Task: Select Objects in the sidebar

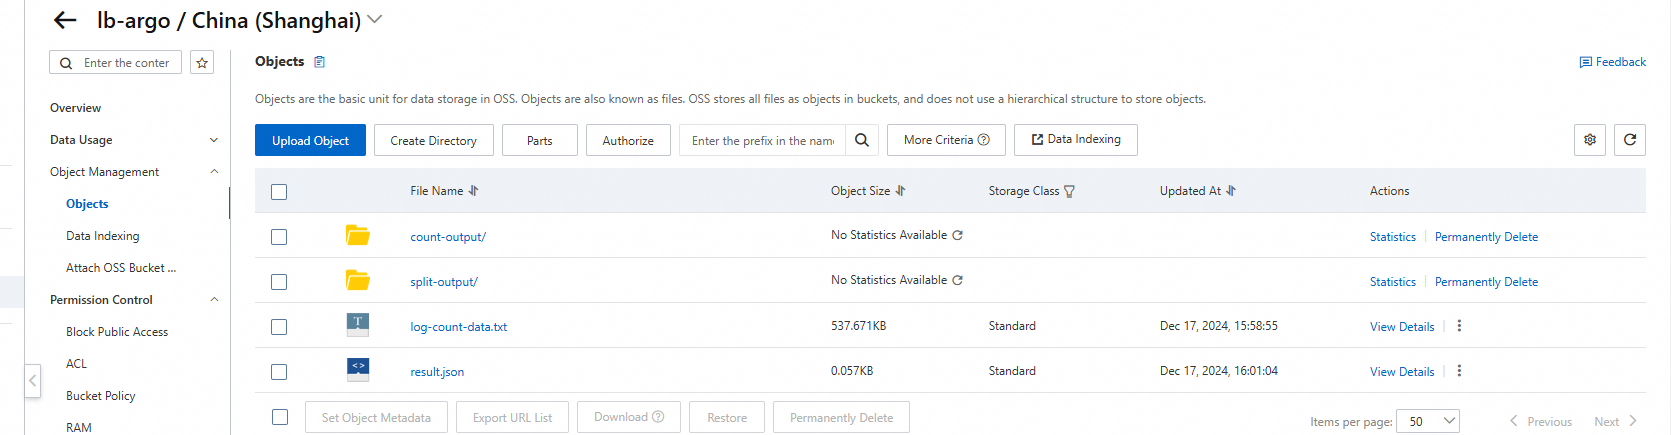Action: click(87, 204)
